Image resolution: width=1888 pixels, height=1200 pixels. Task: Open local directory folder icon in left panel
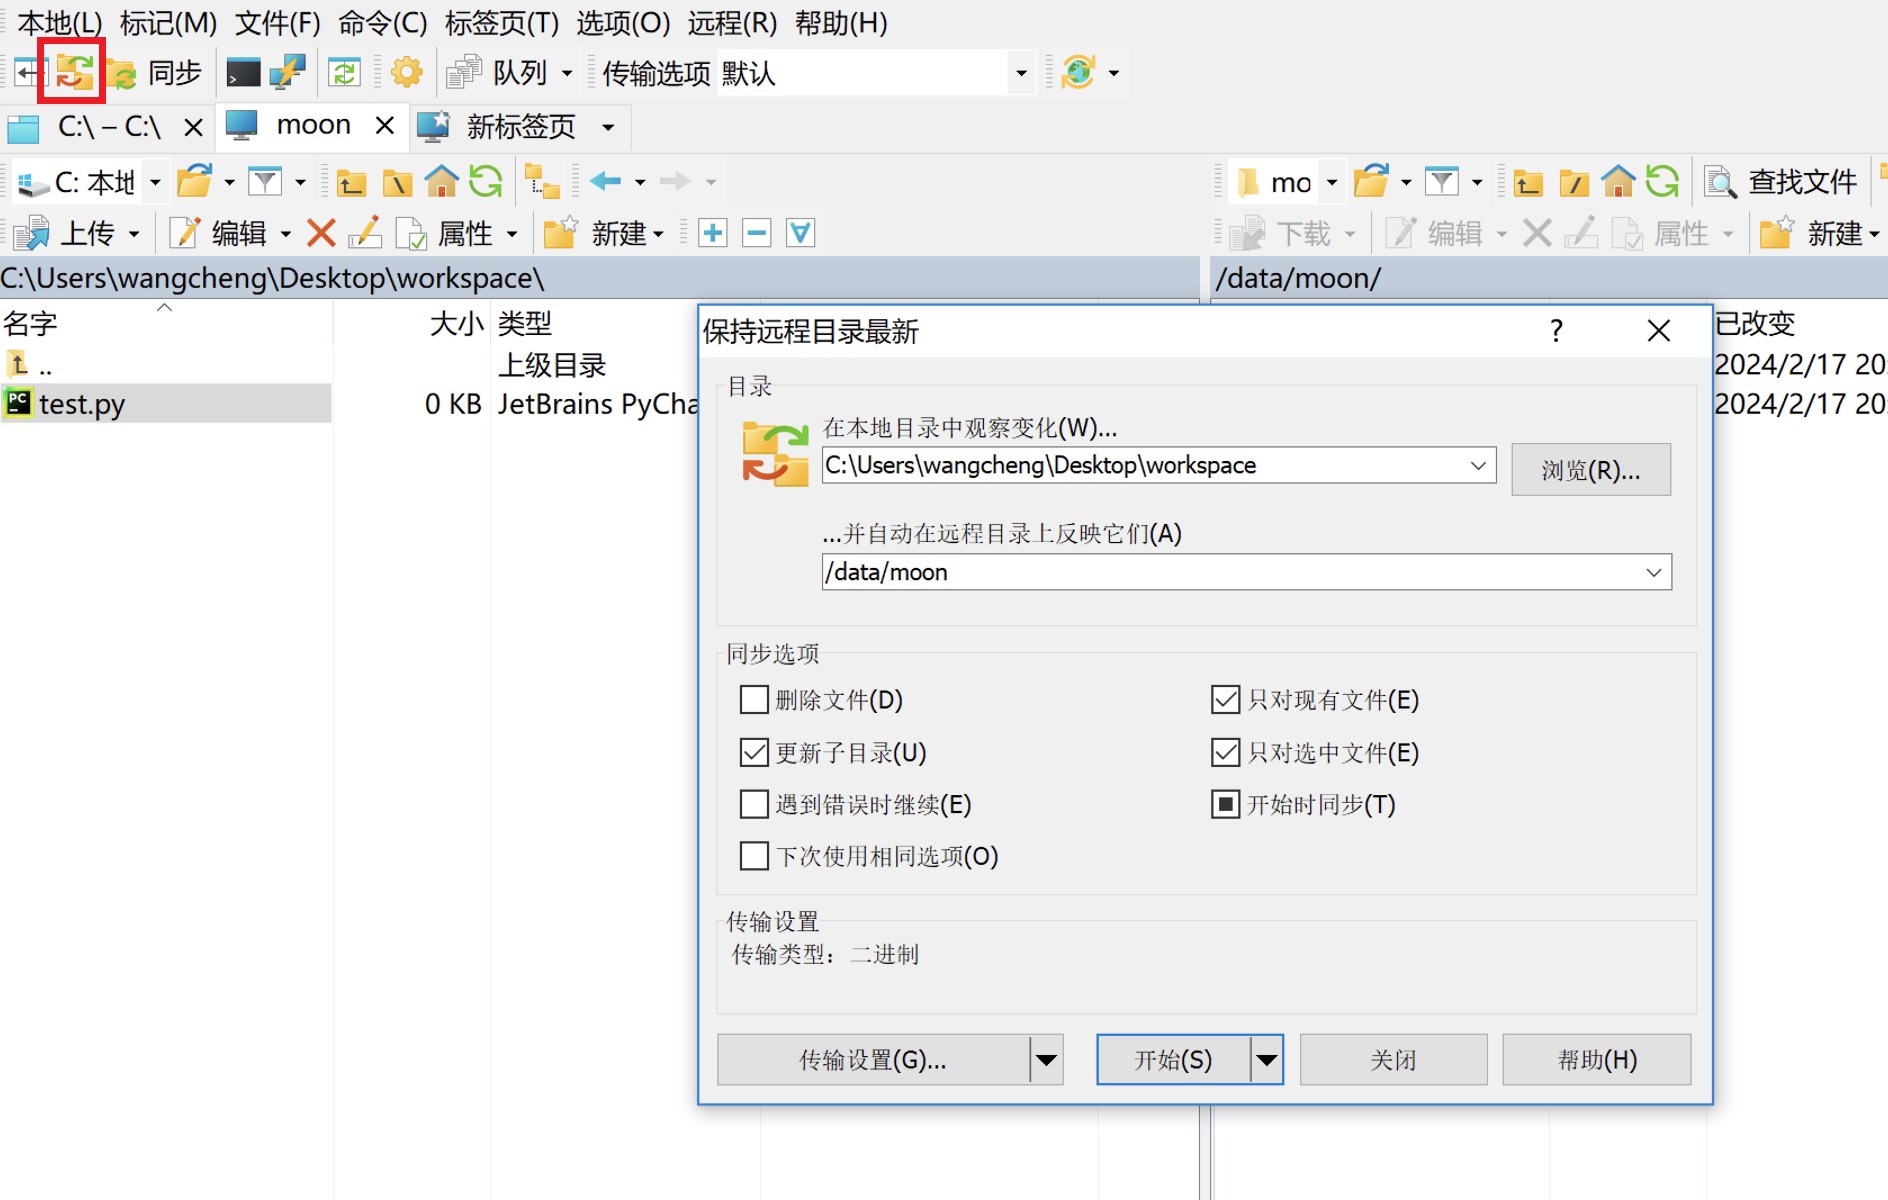pos(195,182)
